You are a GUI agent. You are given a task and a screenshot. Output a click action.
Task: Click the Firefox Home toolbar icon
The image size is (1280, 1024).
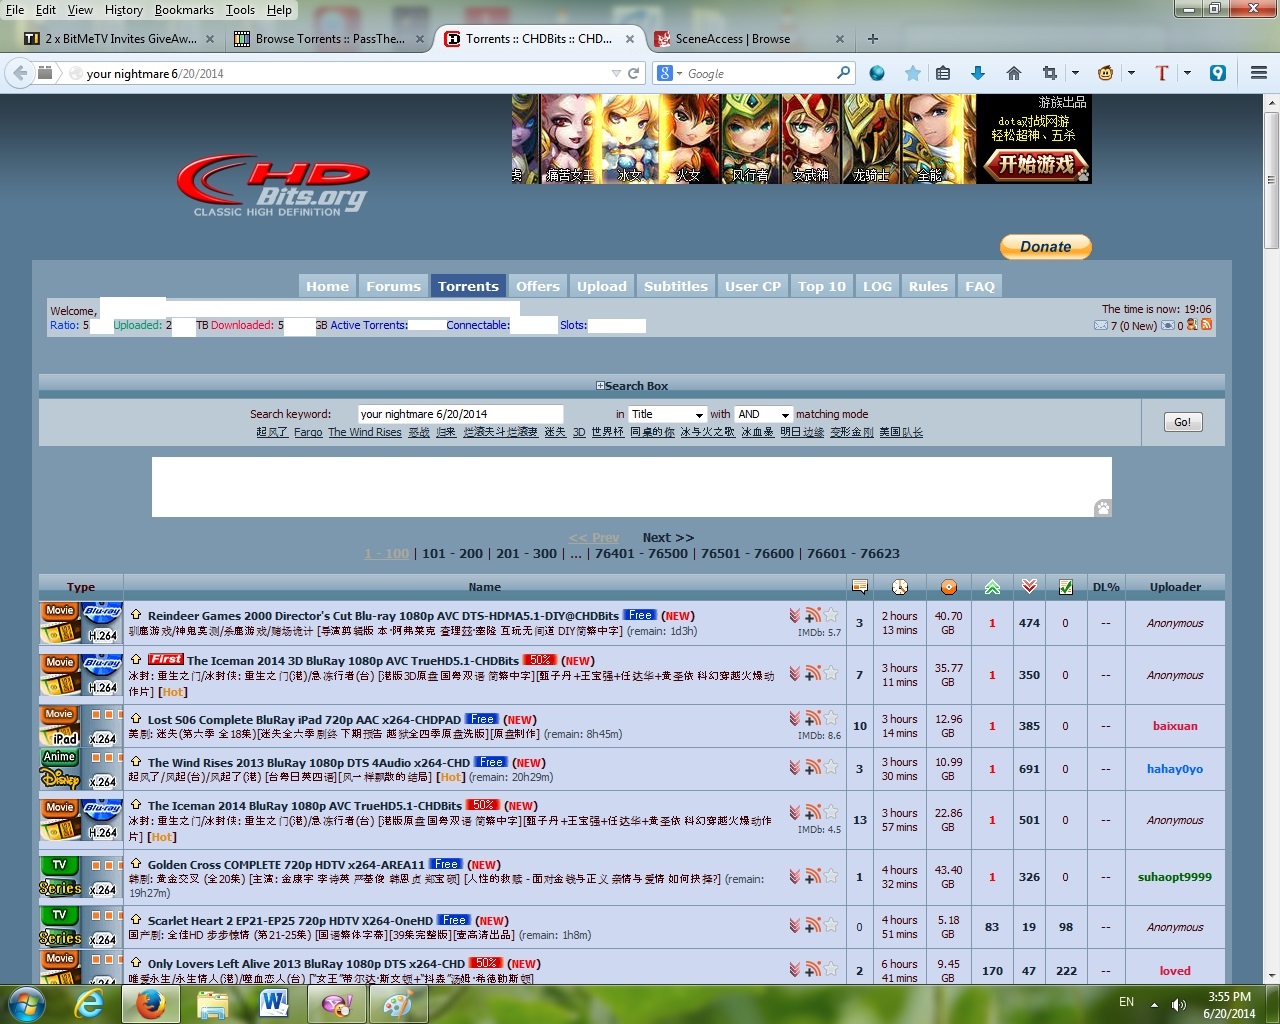click(x=1013, y=73)
